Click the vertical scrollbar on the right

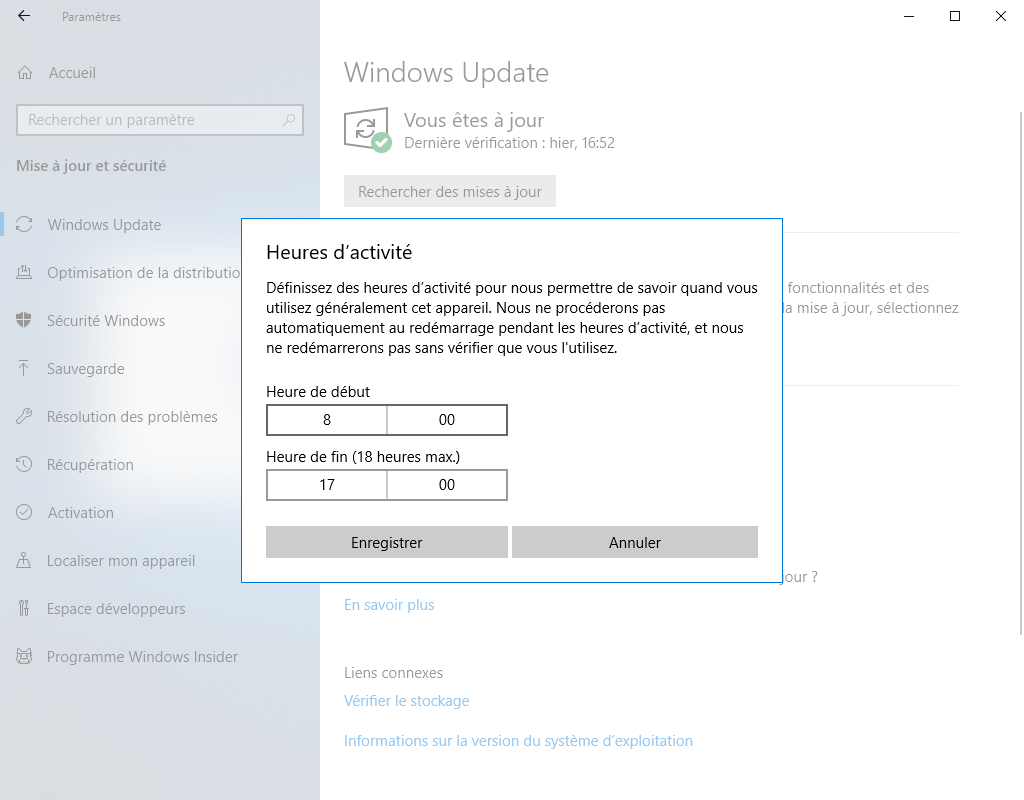(1020, 372)
